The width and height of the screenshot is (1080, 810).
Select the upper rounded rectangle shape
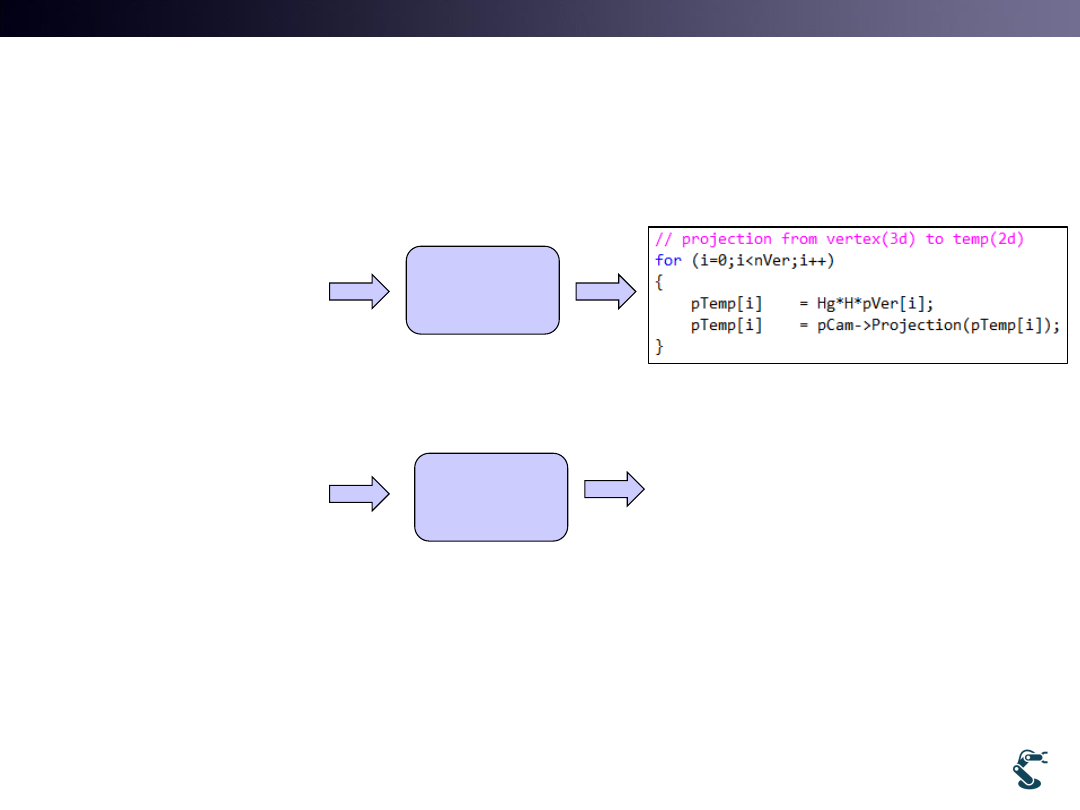point(482,290)
